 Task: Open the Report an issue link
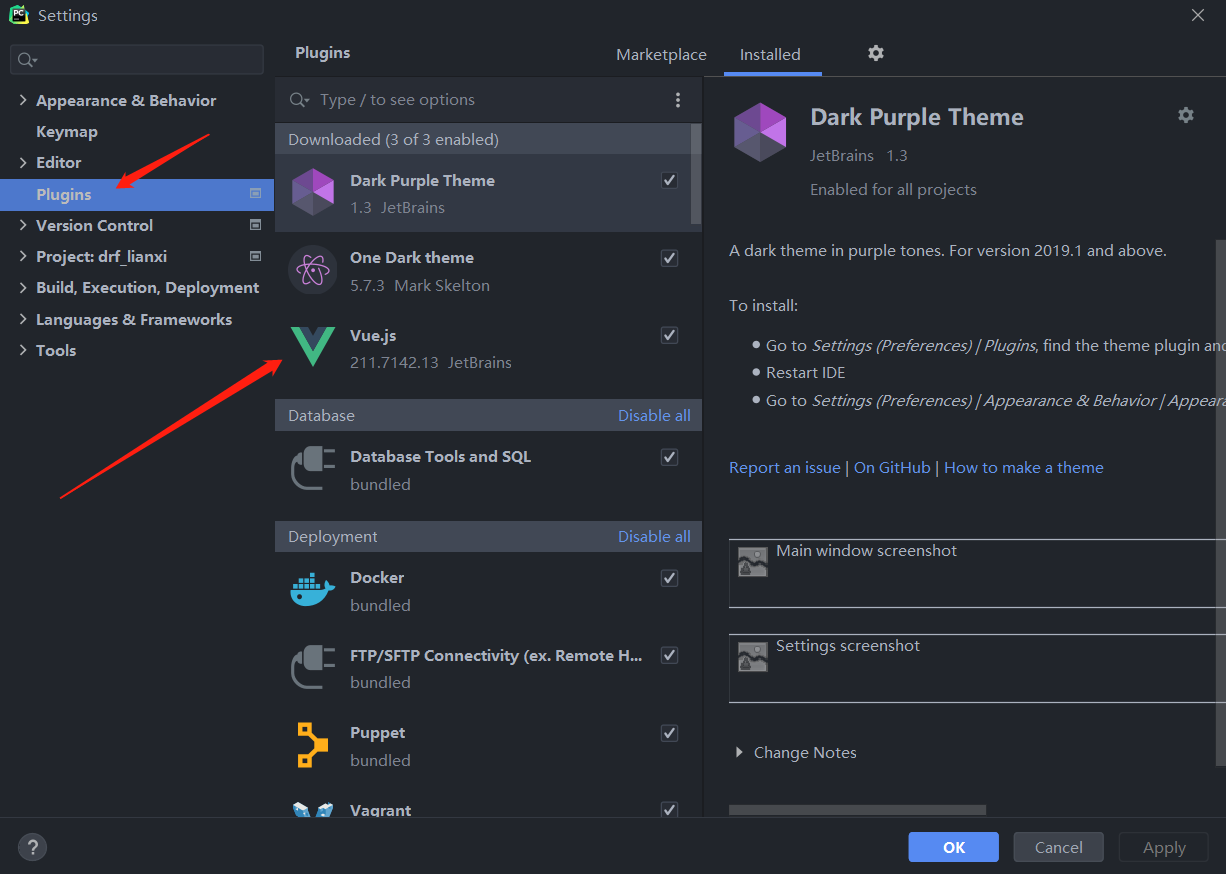tap(785, 467)
